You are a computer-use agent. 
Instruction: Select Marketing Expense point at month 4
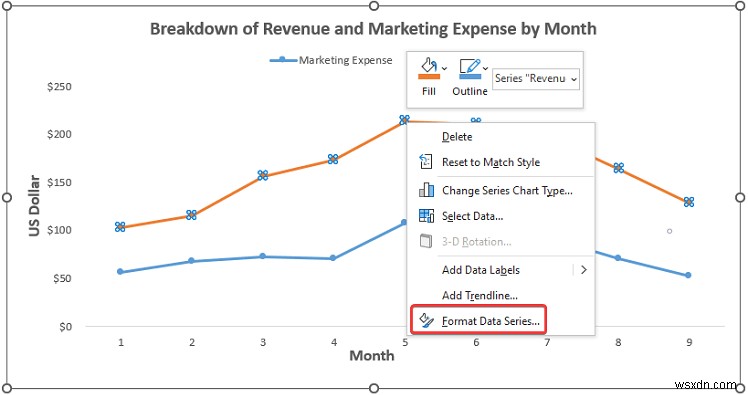pos(333,259)
